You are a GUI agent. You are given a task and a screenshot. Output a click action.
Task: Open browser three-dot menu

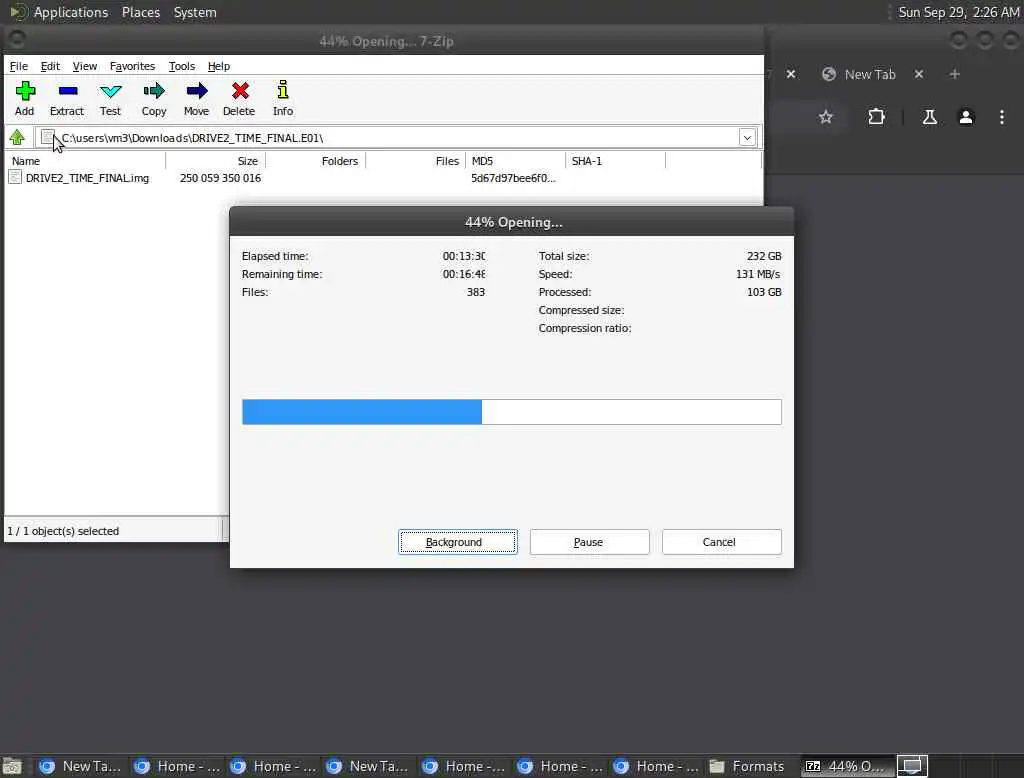1002,117
